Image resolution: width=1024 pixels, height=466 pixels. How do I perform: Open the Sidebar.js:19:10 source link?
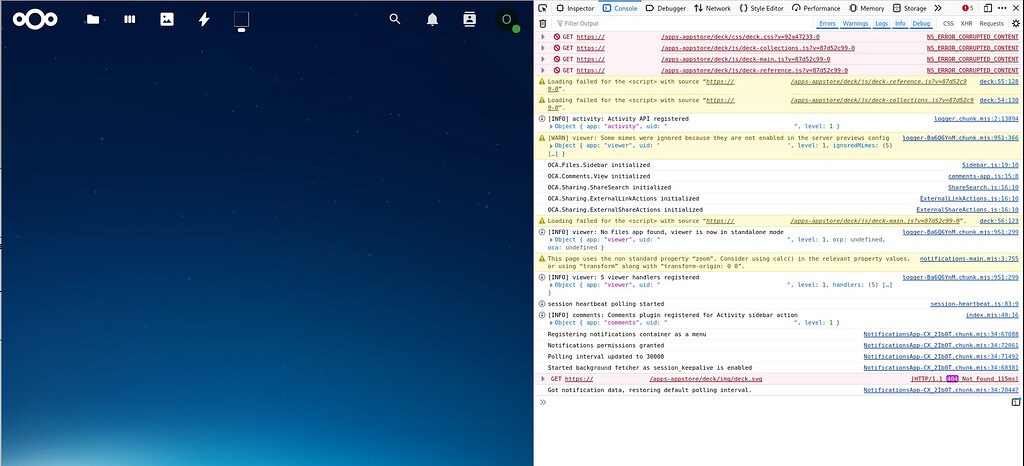(990, 164)
